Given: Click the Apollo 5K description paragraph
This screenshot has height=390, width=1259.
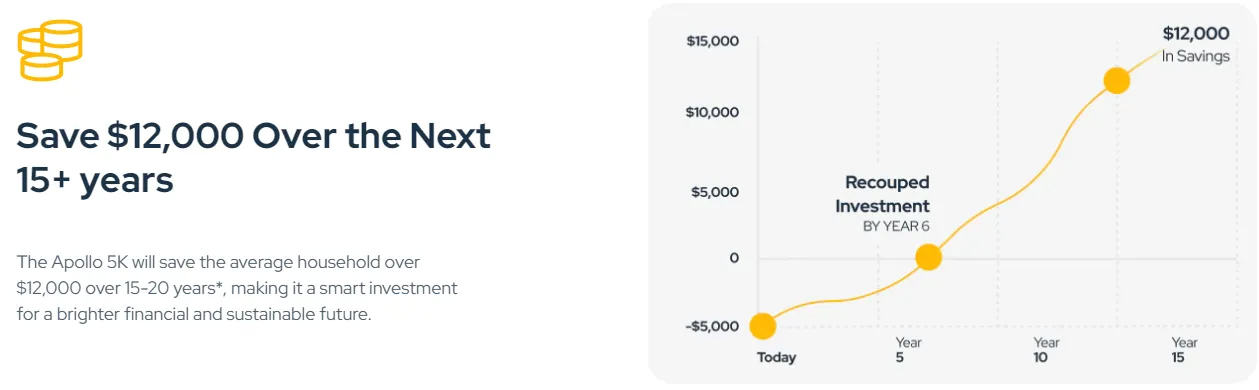Looking at the screenshot, I should (x=237, y=288).
